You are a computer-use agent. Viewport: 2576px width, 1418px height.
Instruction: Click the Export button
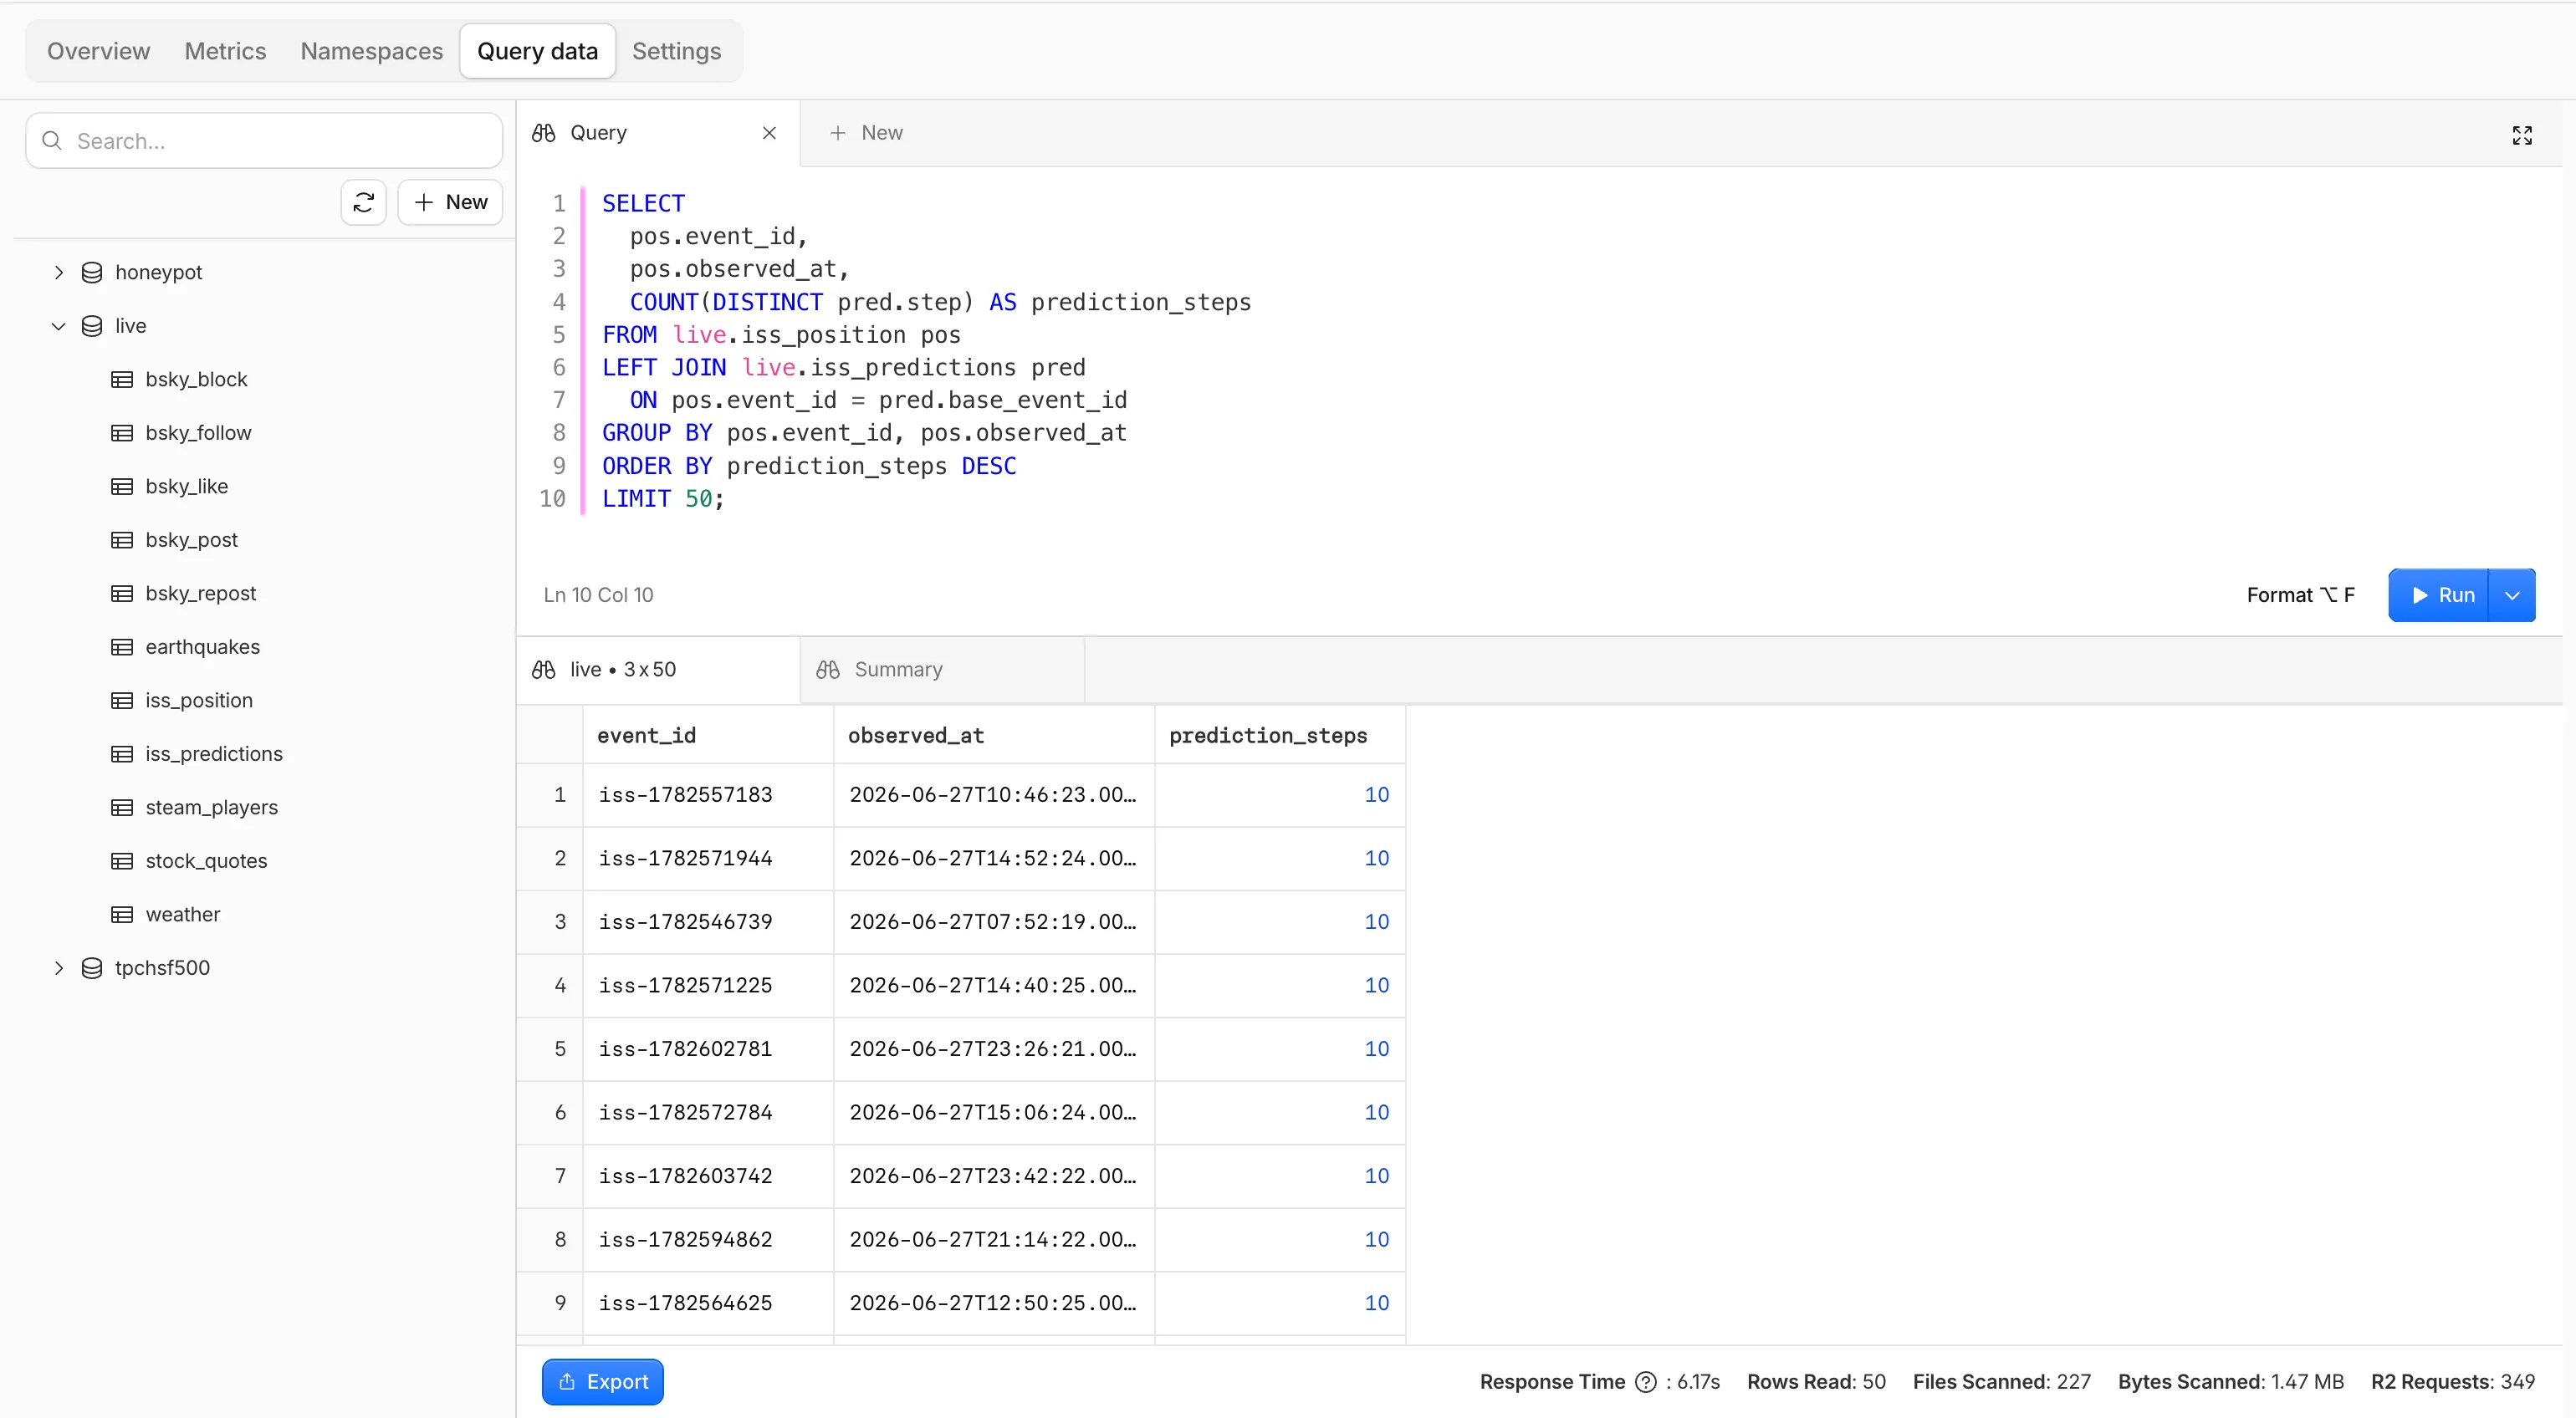pyautogui.click(x=603, y=1382)
